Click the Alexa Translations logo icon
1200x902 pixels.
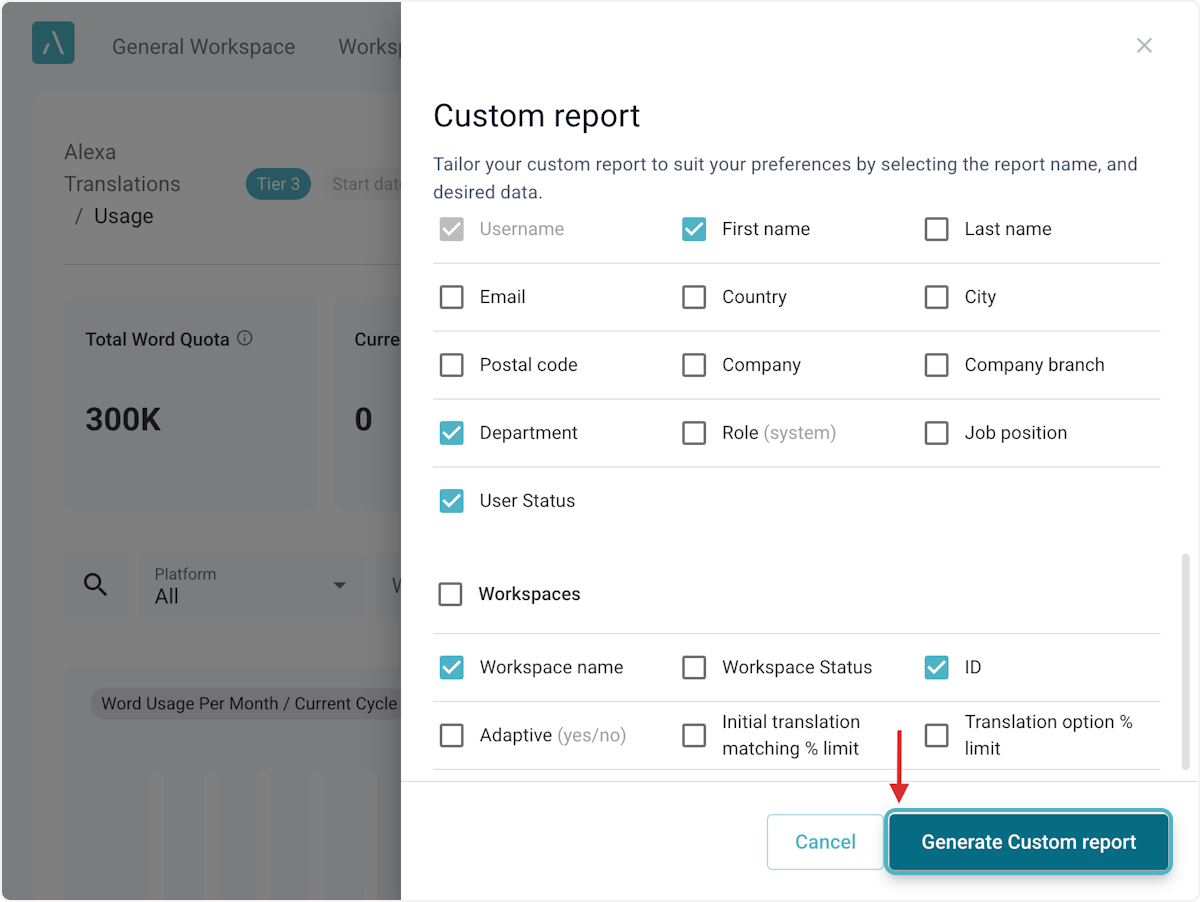(x=53, y=44)
